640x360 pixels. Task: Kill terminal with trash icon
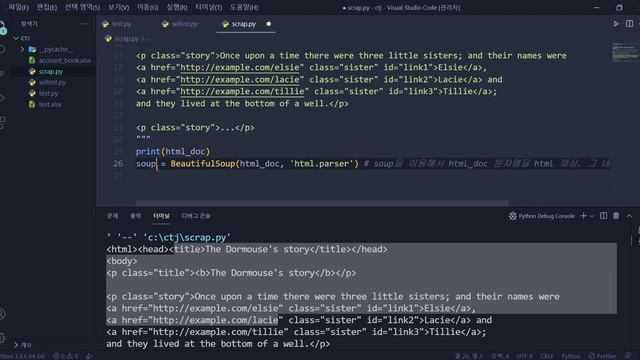point(616,216)
